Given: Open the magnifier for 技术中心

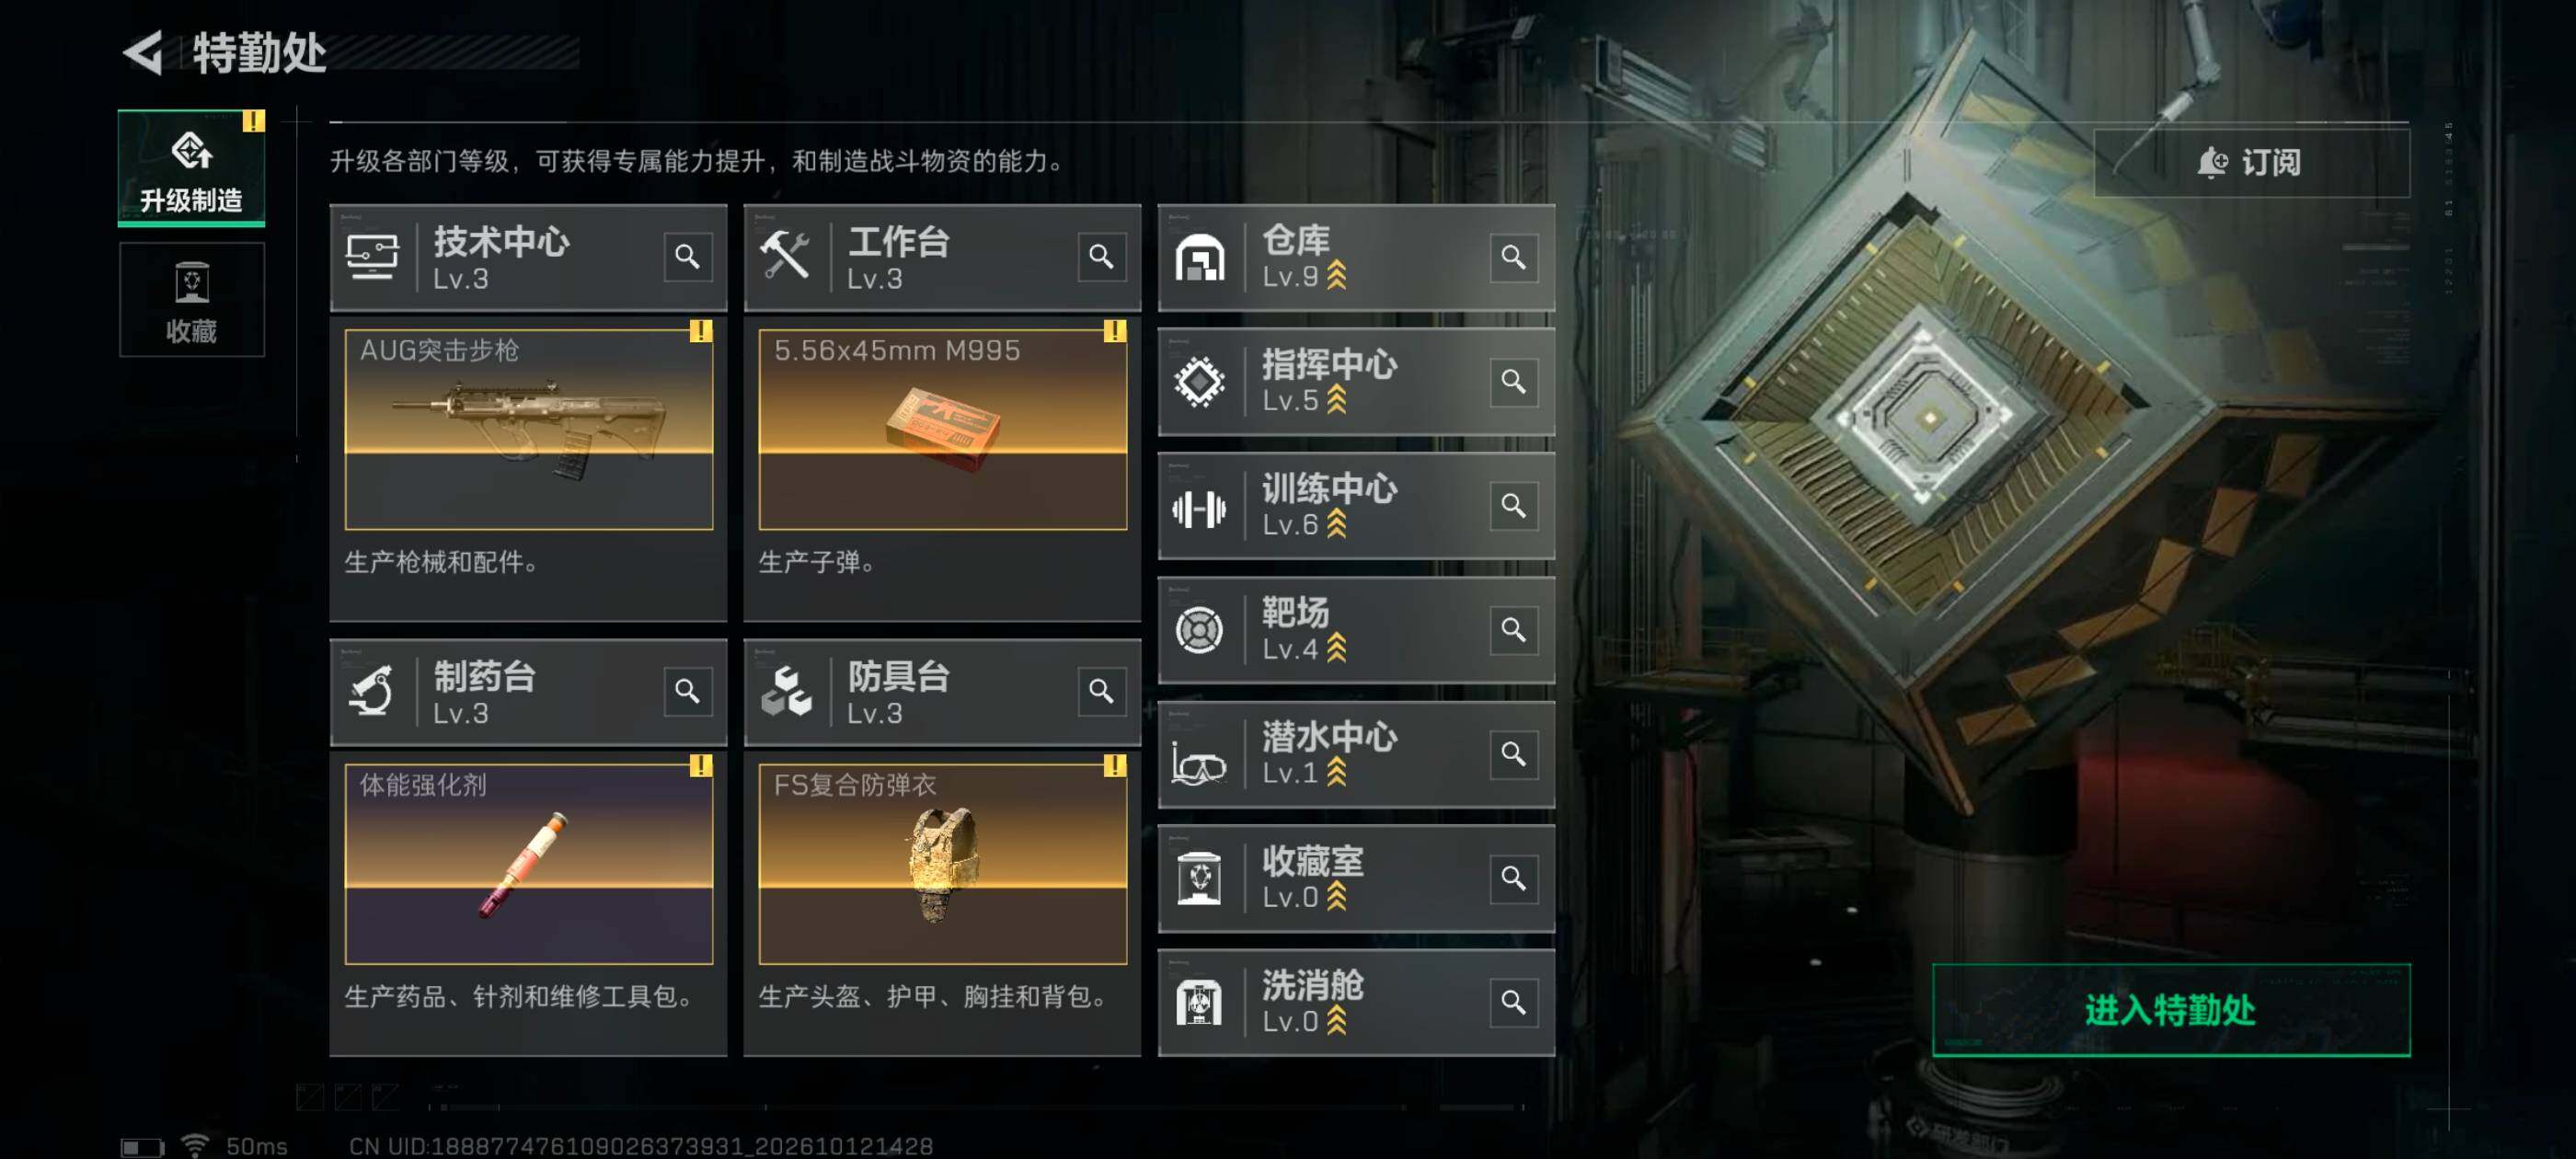Looking at the screenshot, I should (687, 257).
